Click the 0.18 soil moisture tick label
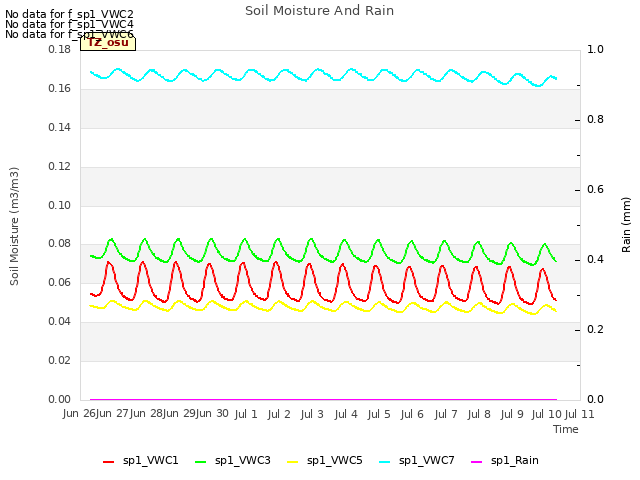 tap(60, 49)
